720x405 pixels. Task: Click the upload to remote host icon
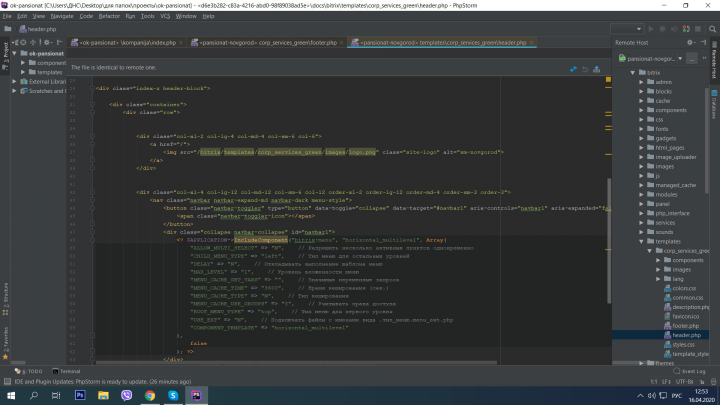pos(596,69)
